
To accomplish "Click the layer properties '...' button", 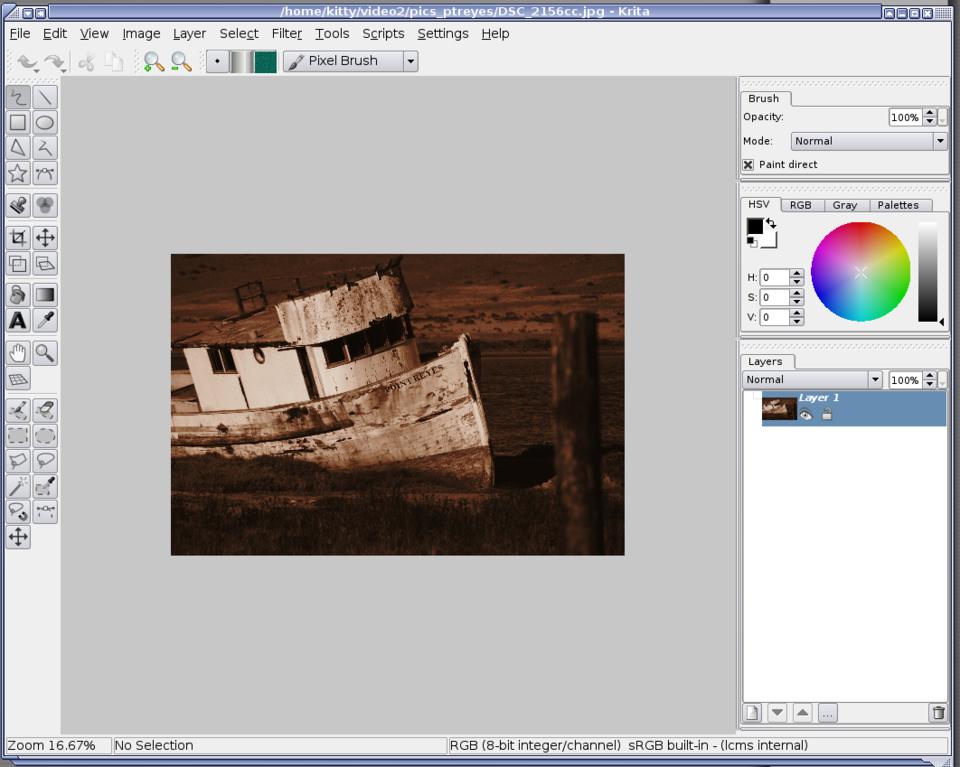I will (827, 713).
